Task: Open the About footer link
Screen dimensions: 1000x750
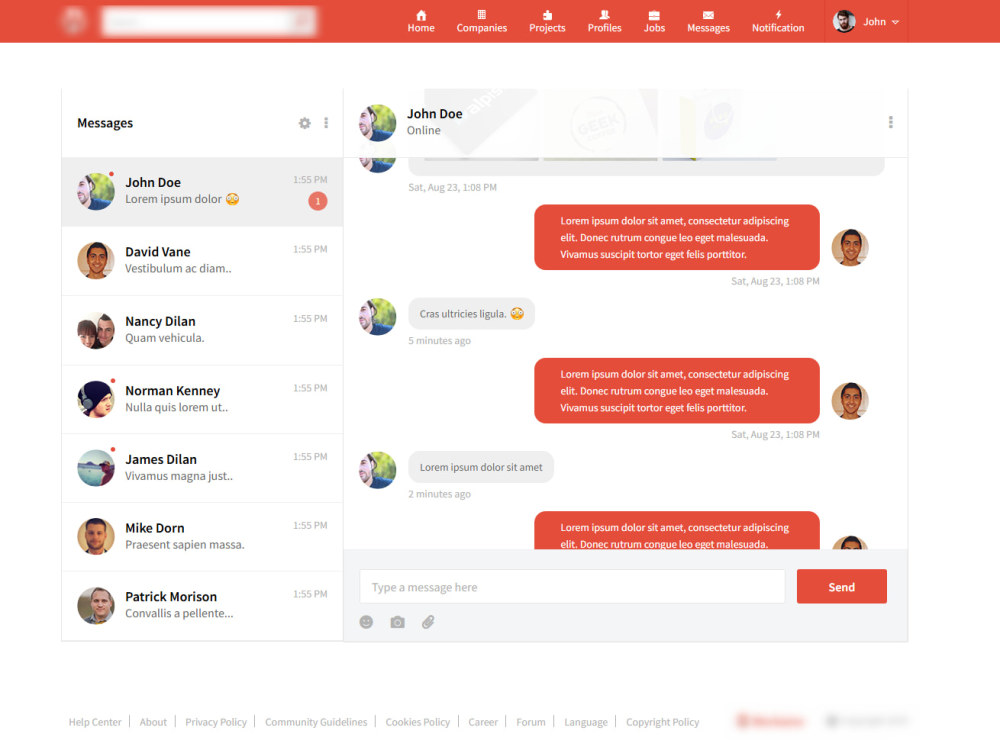Action: point(153,722)
